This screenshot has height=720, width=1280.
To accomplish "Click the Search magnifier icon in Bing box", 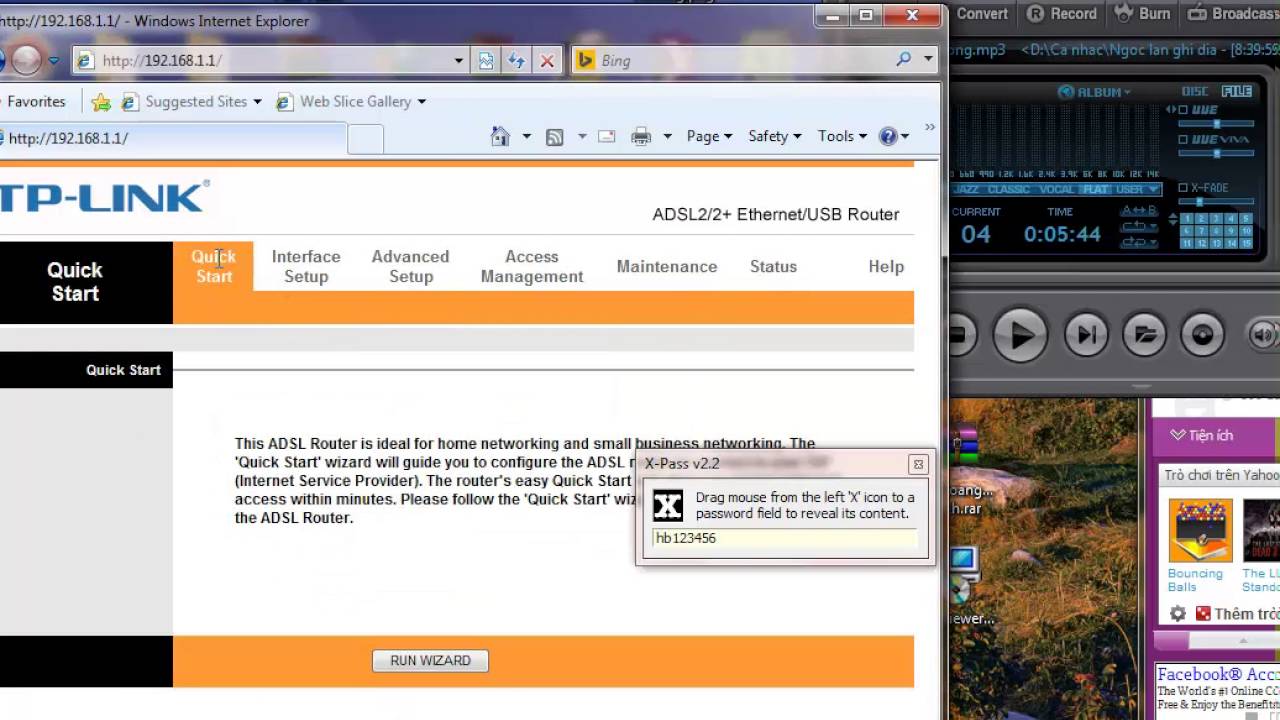I will tap(904, 60).
